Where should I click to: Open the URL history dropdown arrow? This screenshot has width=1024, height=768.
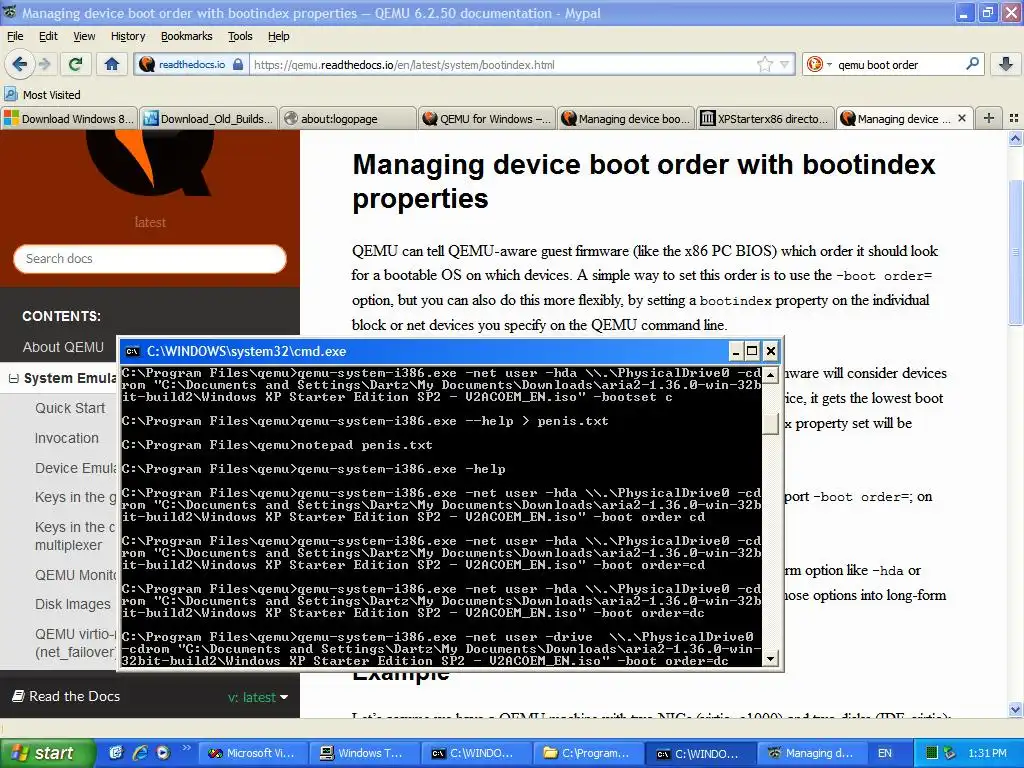pyautogui.click(x=784, y=64)
